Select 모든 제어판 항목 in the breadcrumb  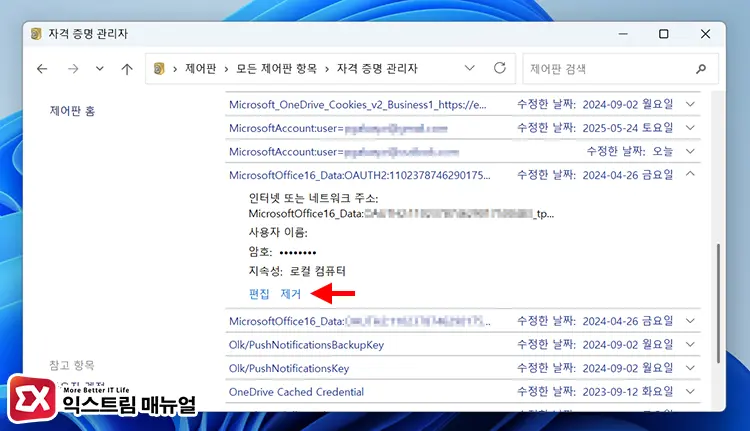click(x=276, y=69)
